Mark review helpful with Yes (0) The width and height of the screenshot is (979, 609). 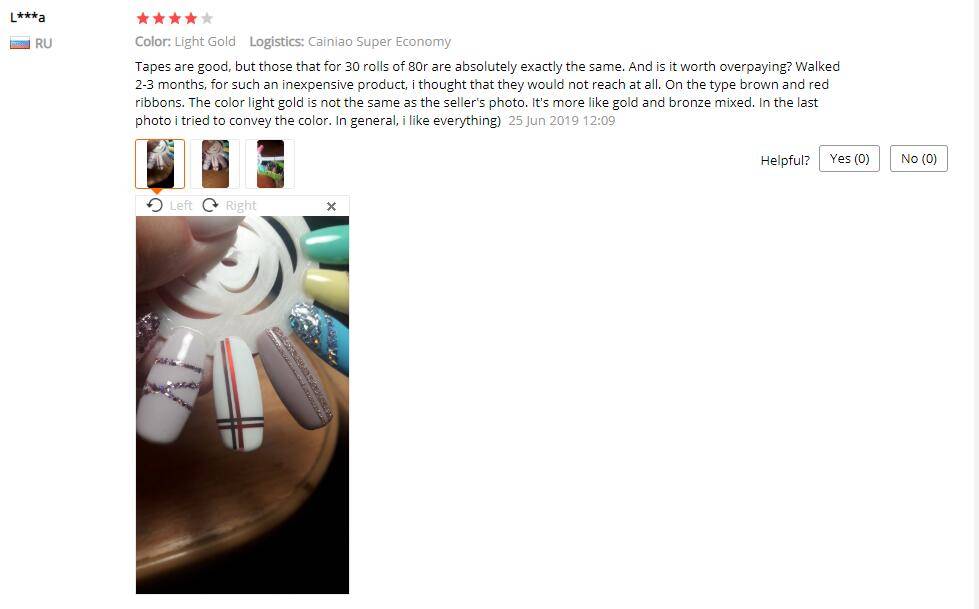[849, 159]
